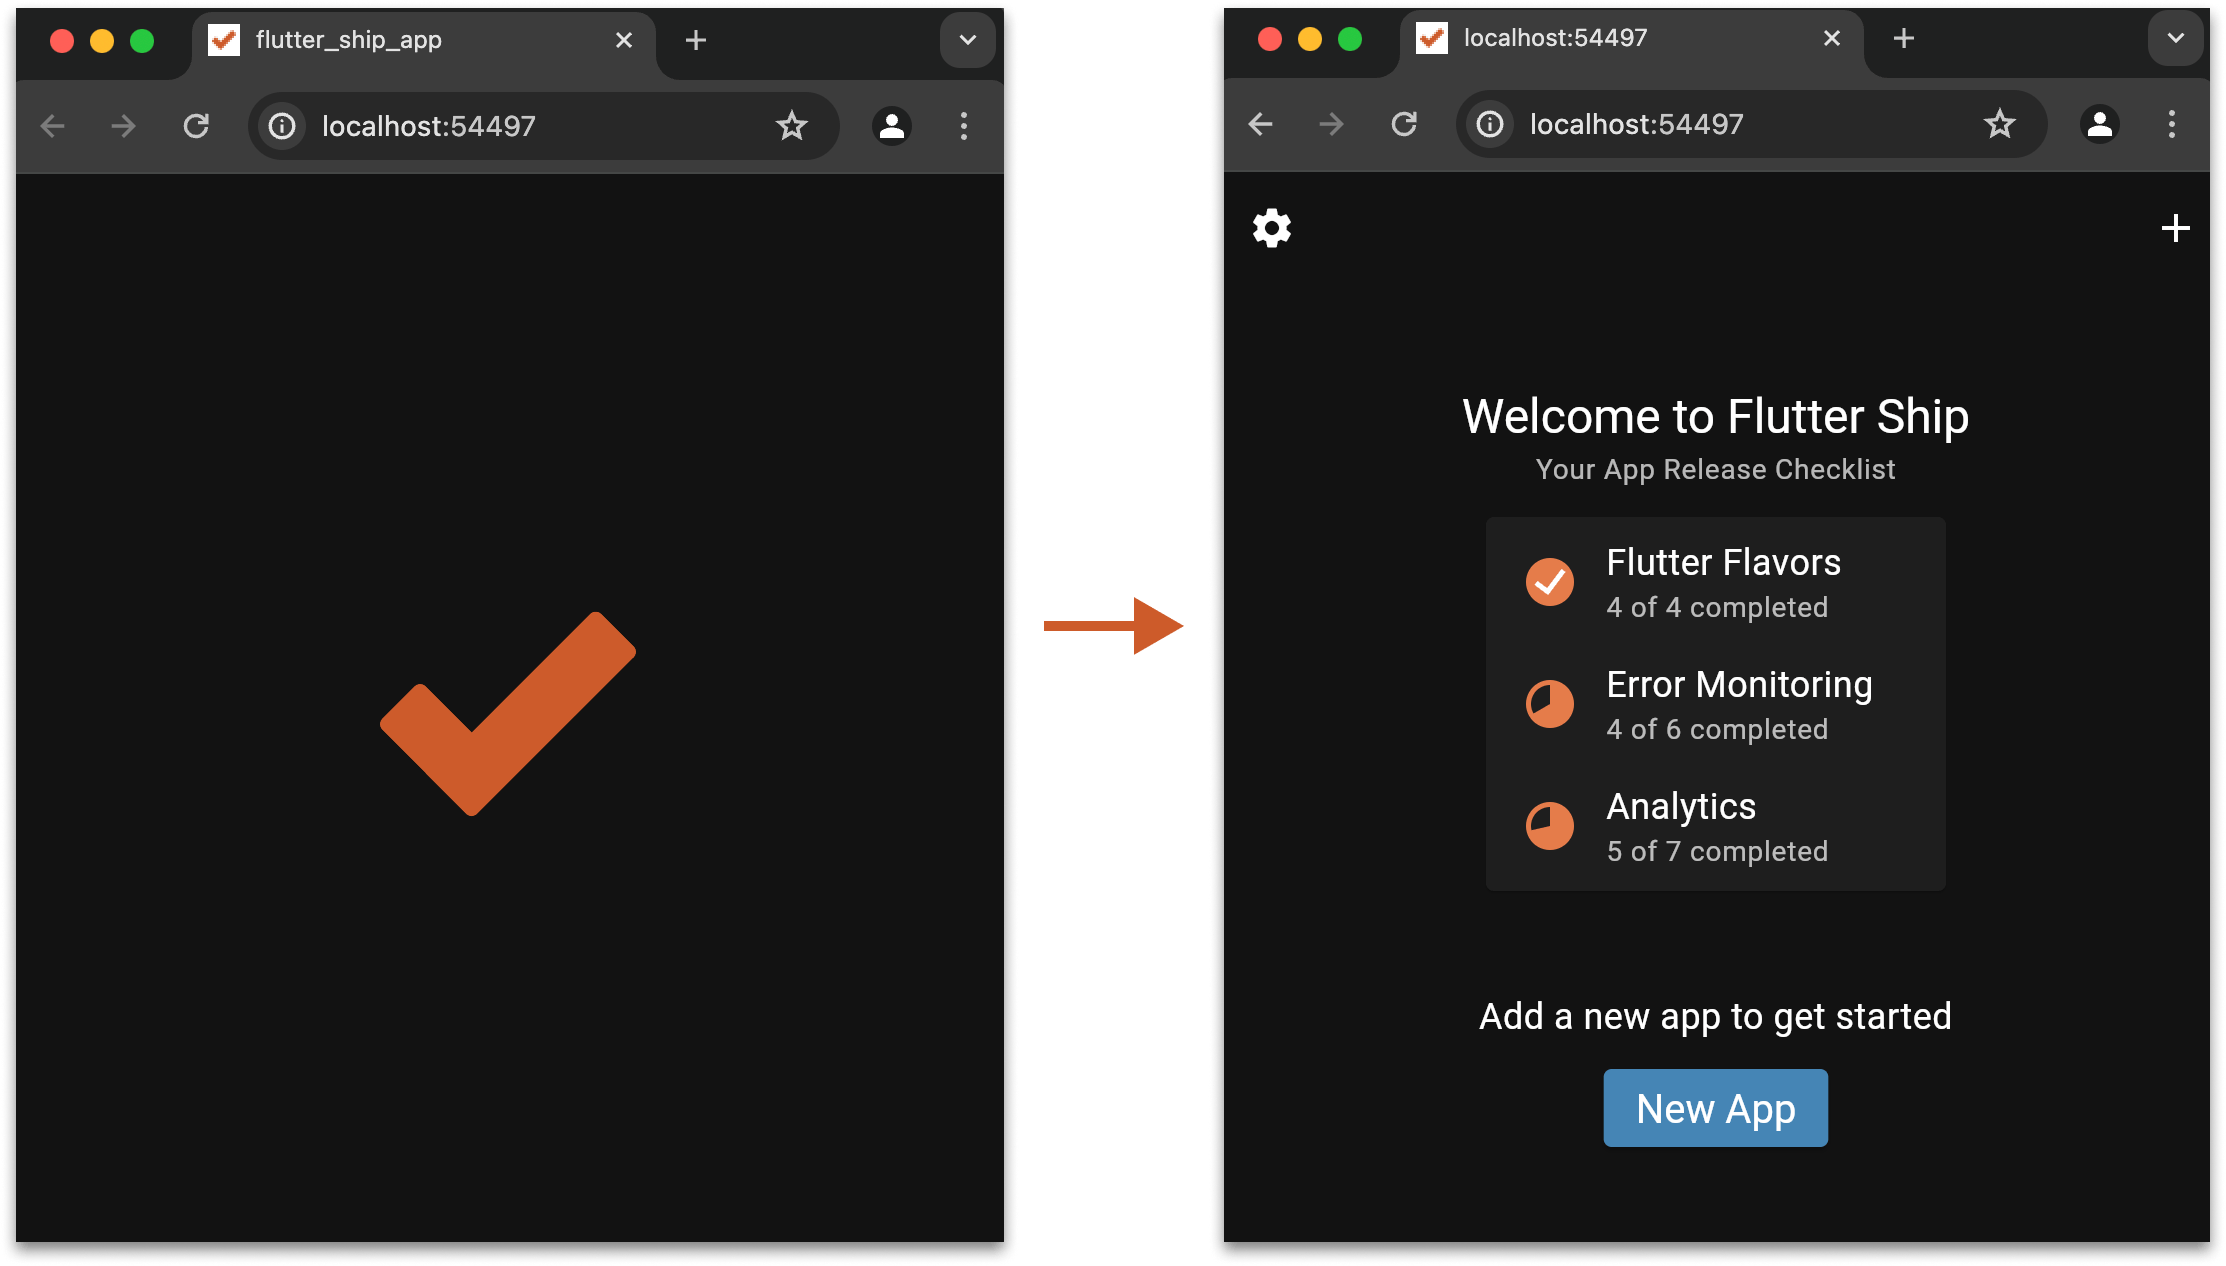Click the site info padlock circle icon
Image resolution: width=2226 pixels, height=1266 pixels.
281,126
